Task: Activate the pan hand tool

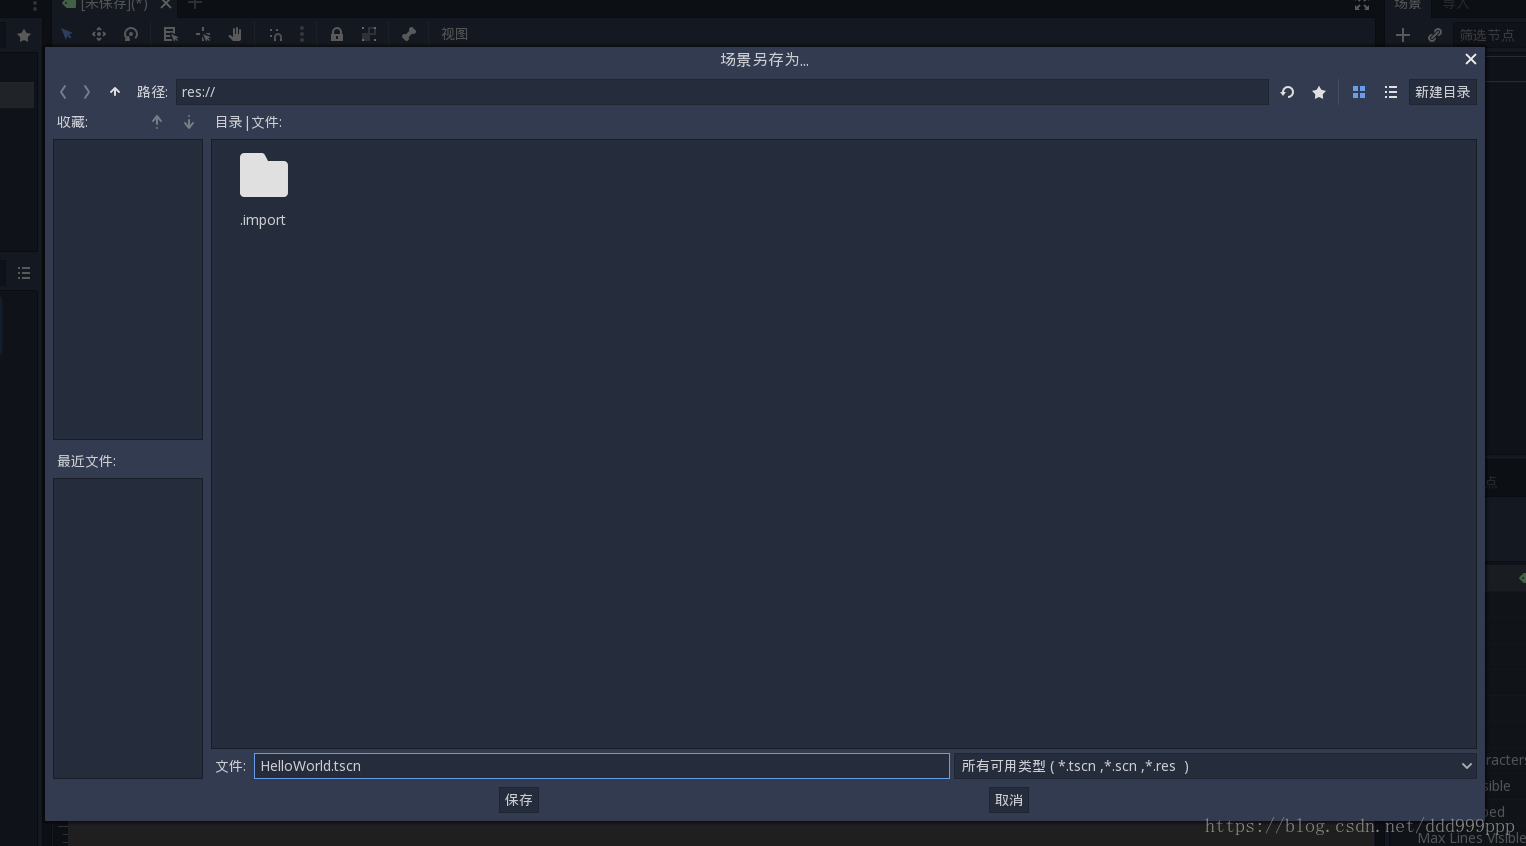Action: (235, 34)
